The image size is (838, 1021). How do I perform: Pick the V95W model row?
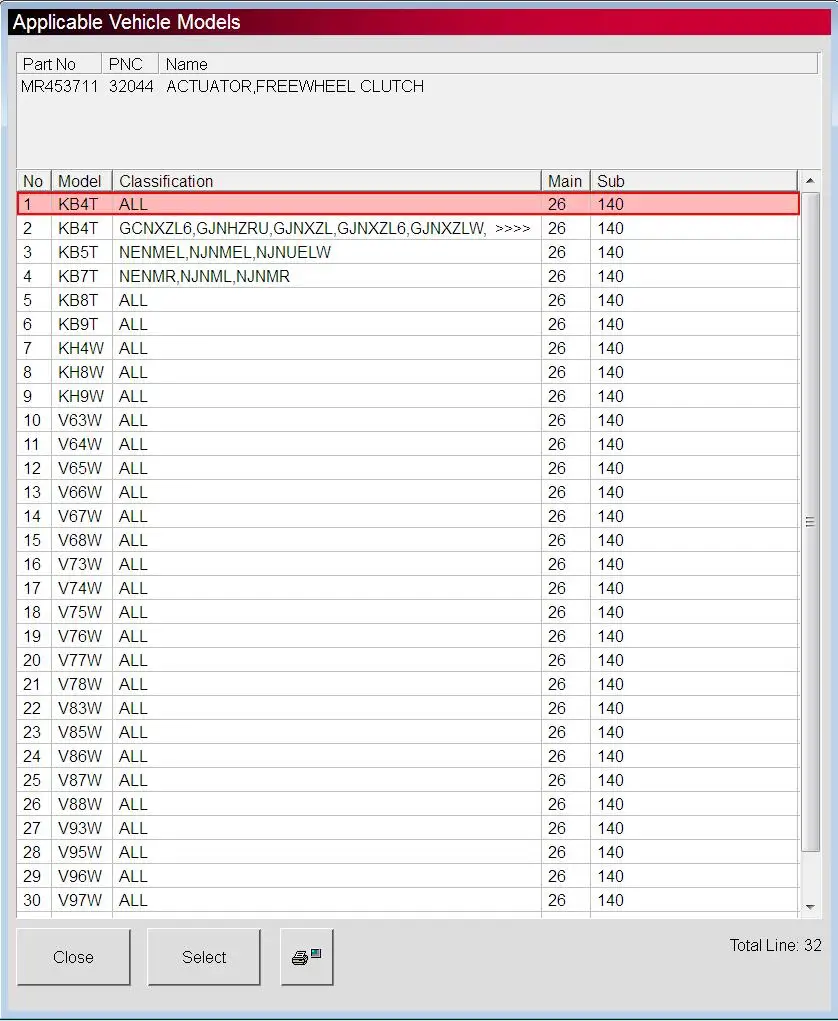click(408, 852)
